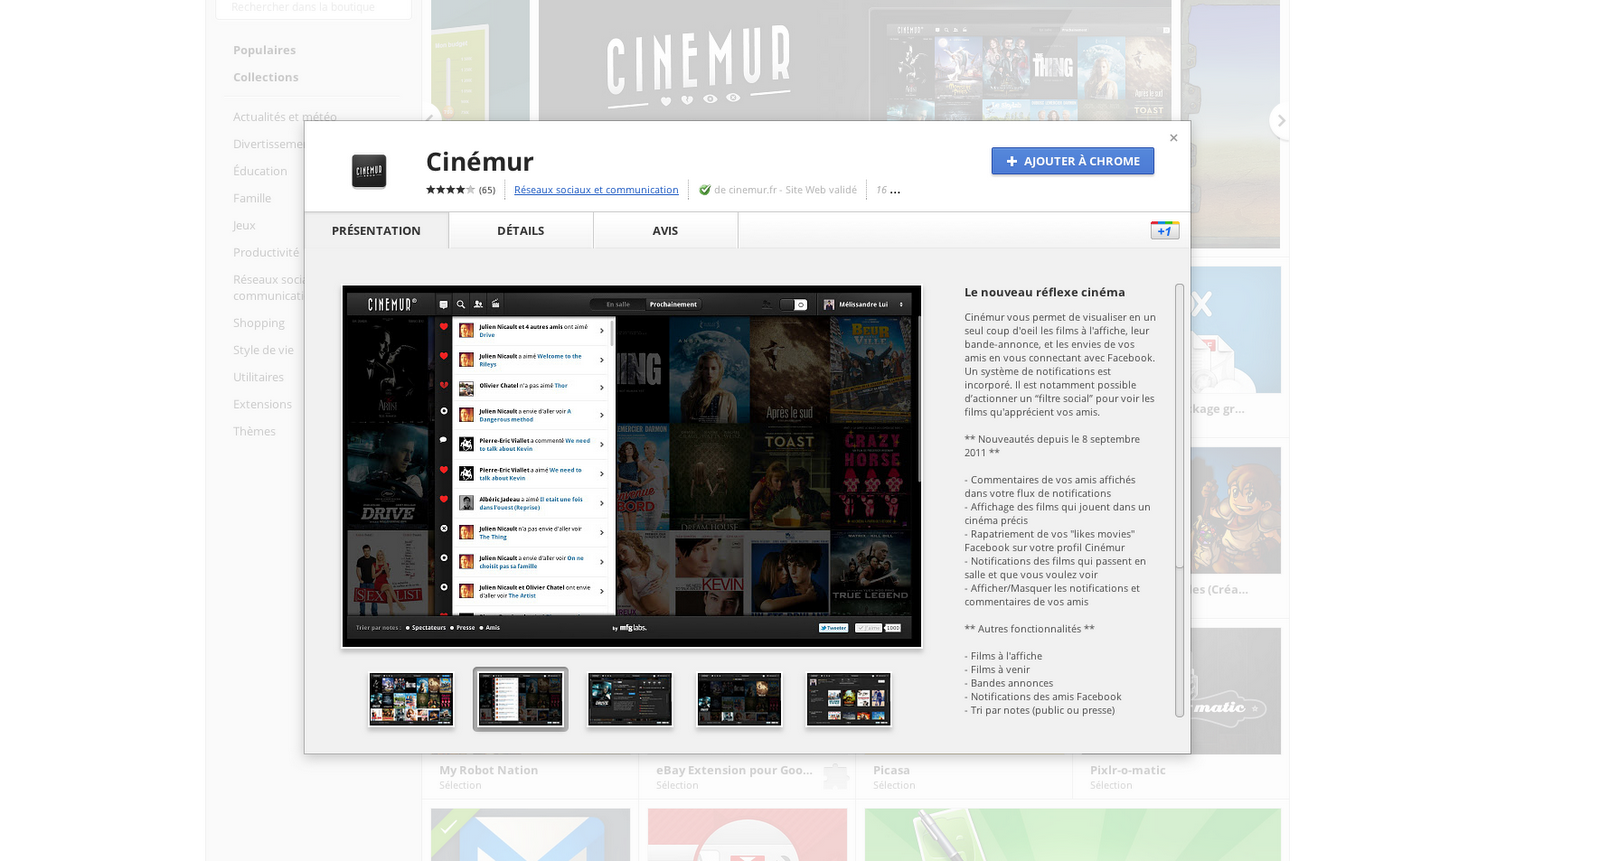Open Thèmes category in sidebar
Screen dimensions: 1600x861
coord(254,431)
